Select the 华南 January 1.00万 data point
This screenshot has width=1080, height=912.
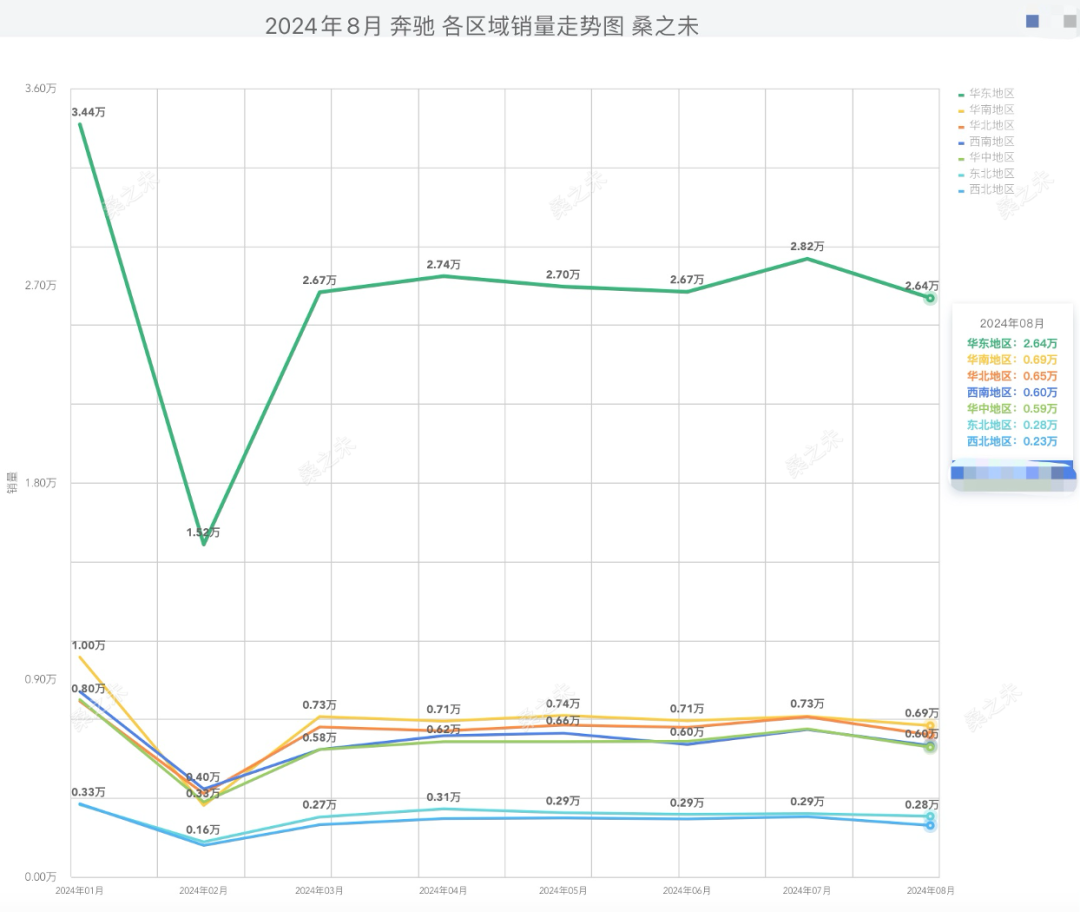79,657
